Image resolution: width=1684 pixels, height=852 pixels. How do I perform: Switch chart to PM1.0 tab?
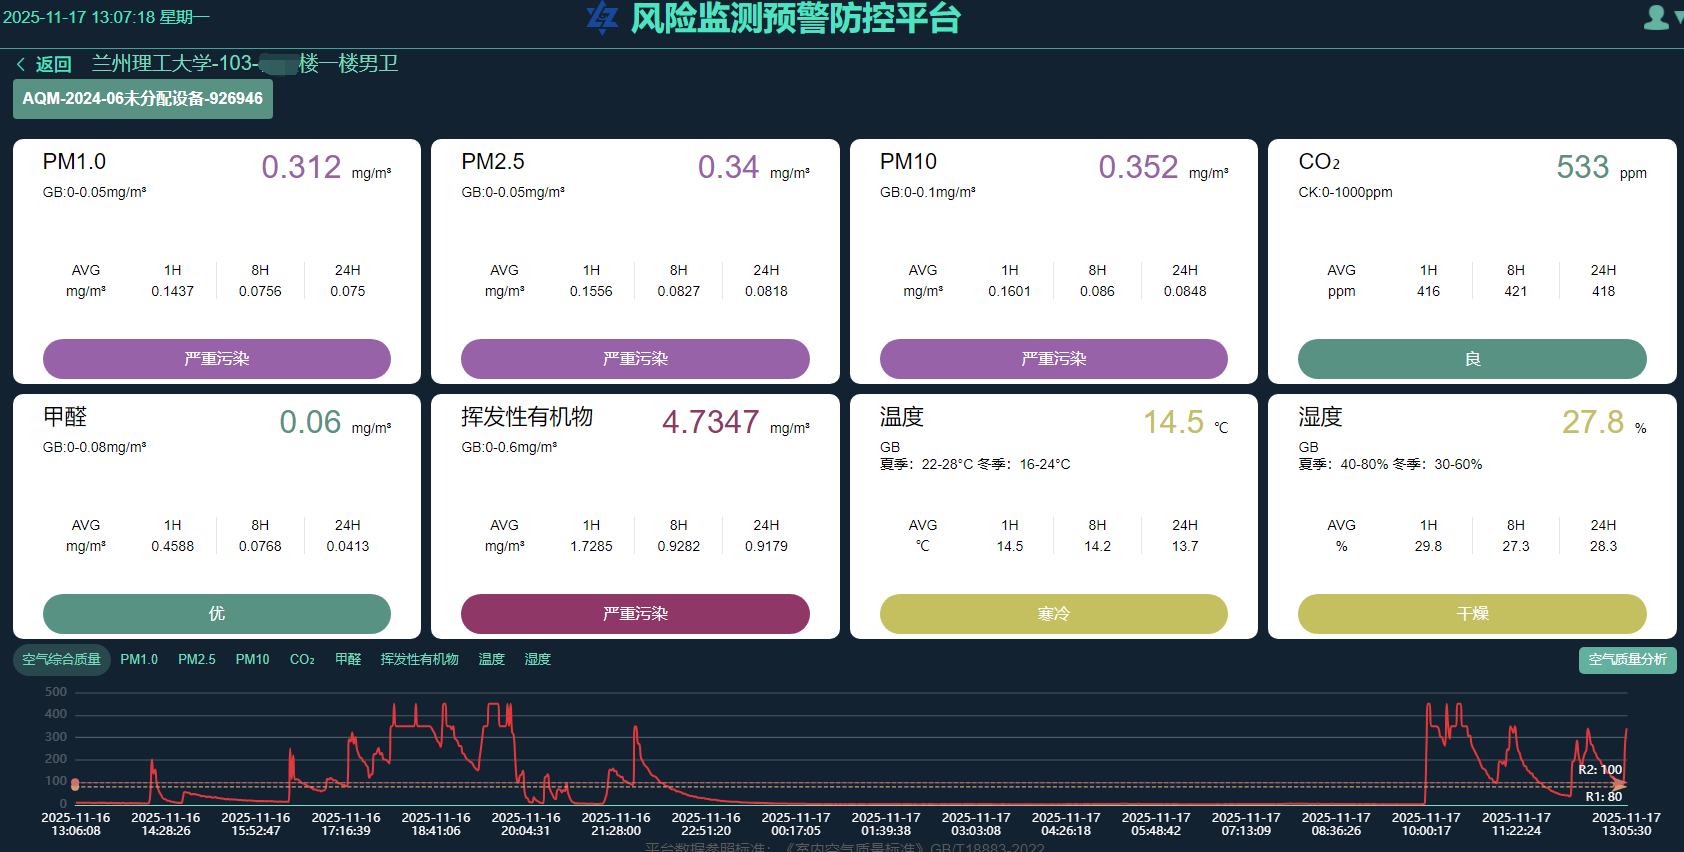click(139, 660)
